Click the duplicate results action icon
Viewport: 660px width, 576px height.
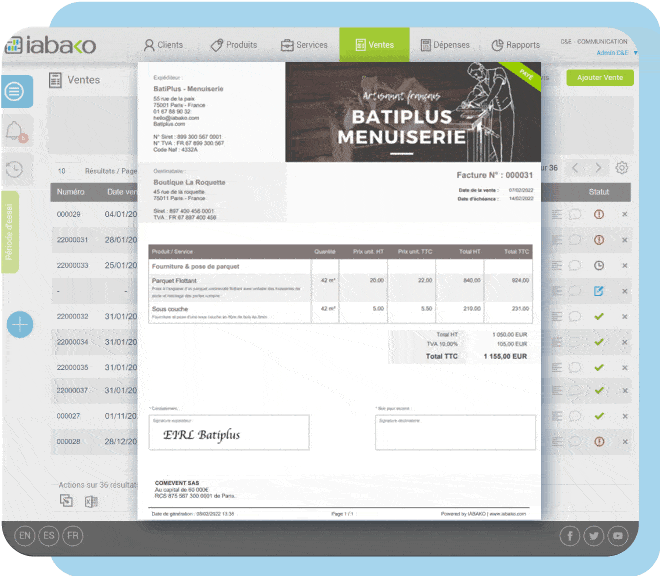point(67,501)
